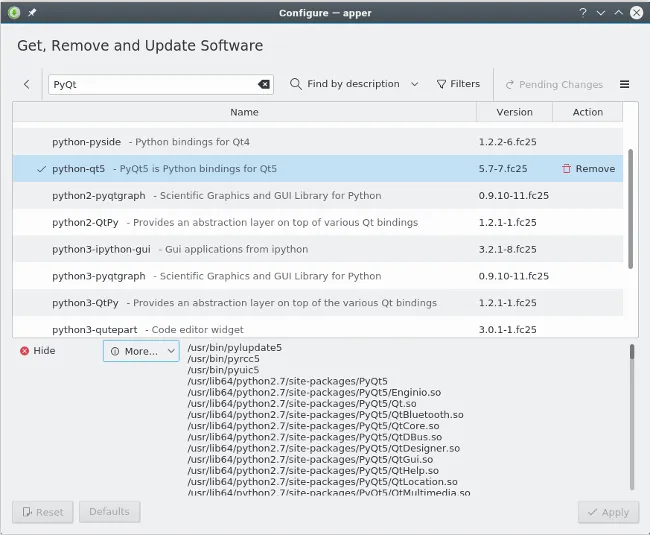Click into the package search field
Viewport: 650px width, 535px height.
click(150, 85)
